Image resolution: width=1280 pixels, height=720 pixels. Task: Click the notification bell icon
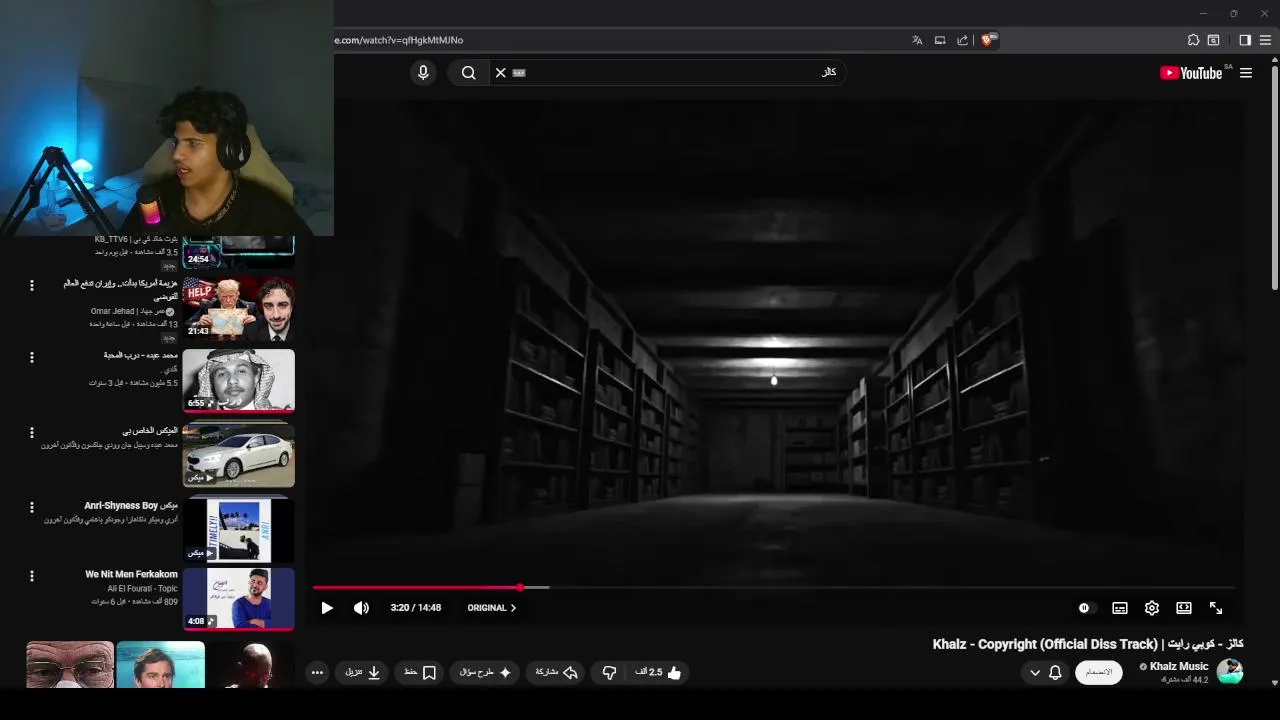tap(1055, 673)
